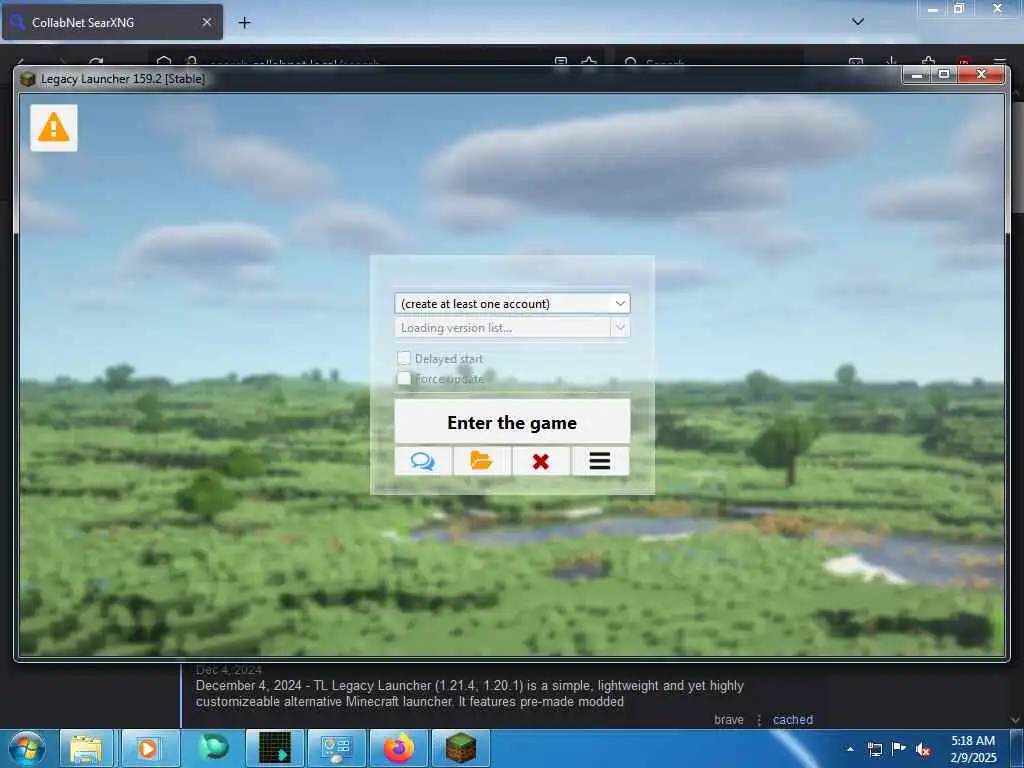
Task: Open the Windows Start menu
Action: tap(27, 748)
